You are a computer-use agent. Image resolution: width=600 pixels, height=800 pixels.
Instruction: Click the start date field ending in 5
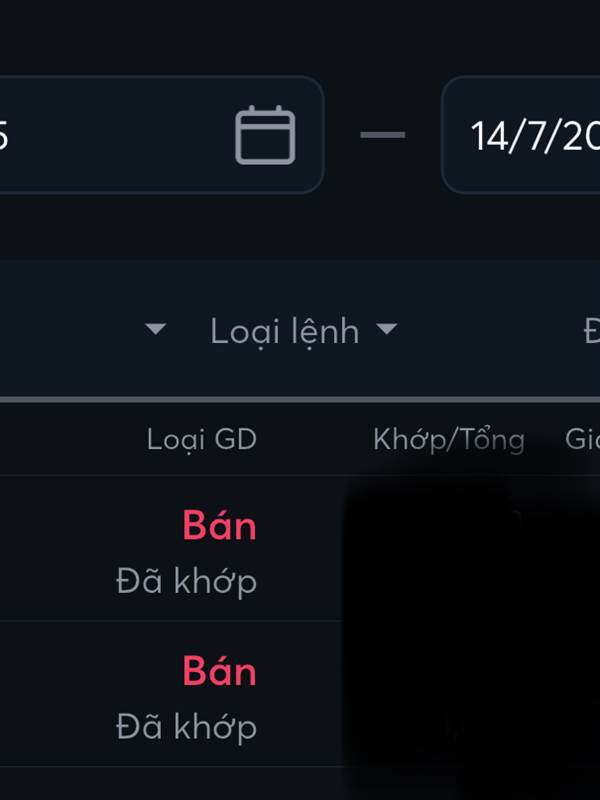click(x=161, y=135)
